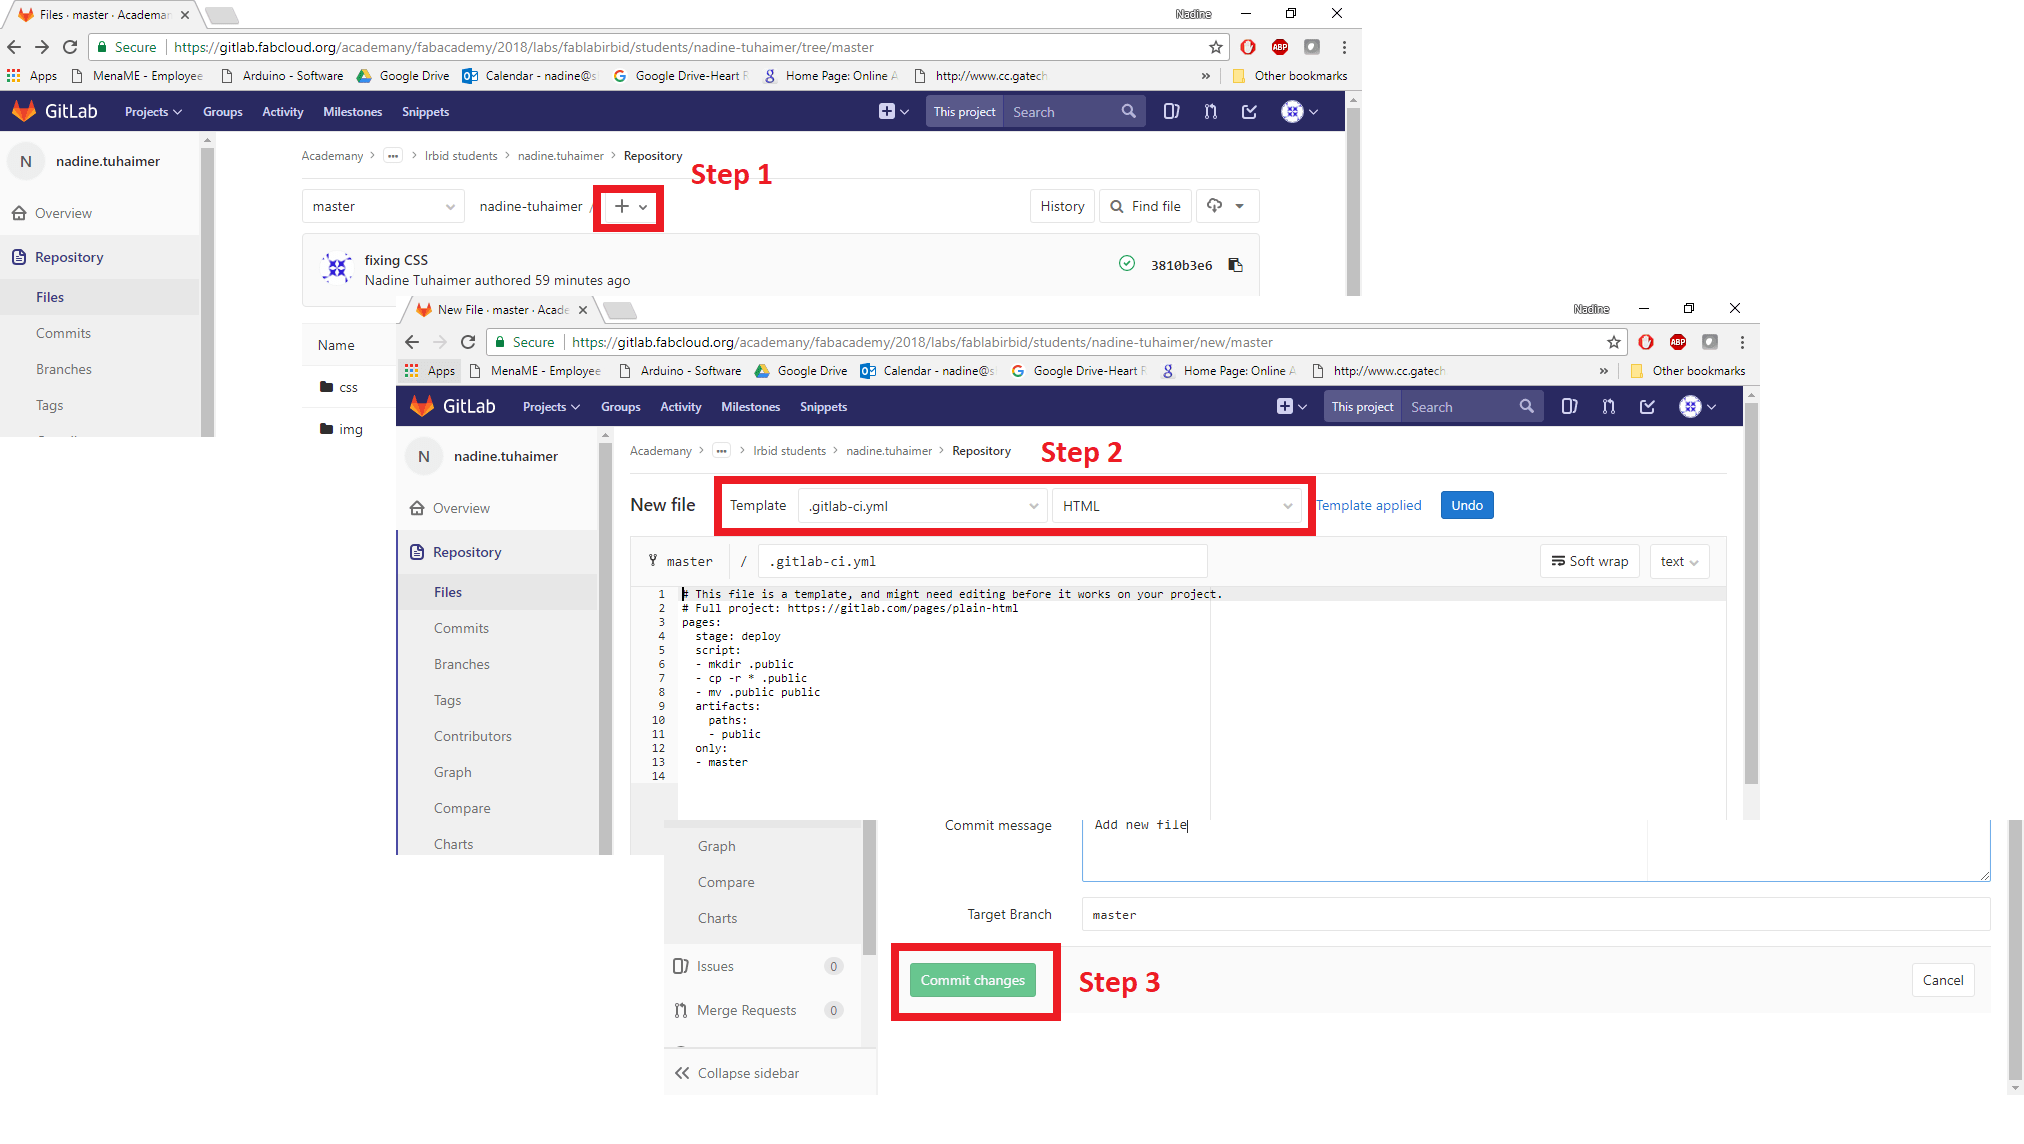
Task: Click the Commit changes button
Action: coord(973,981)
